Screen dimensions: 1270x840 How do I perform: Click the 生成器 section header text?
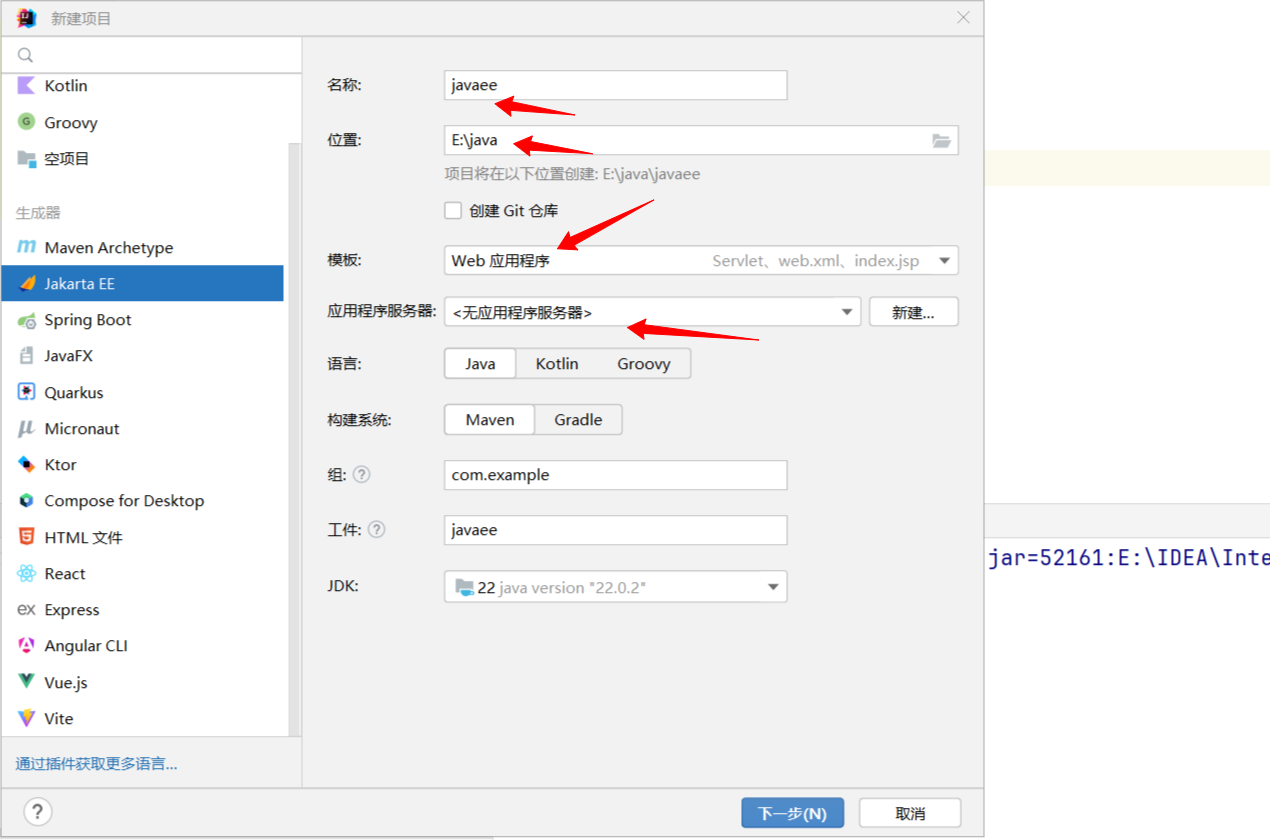(x=38, y=212)
